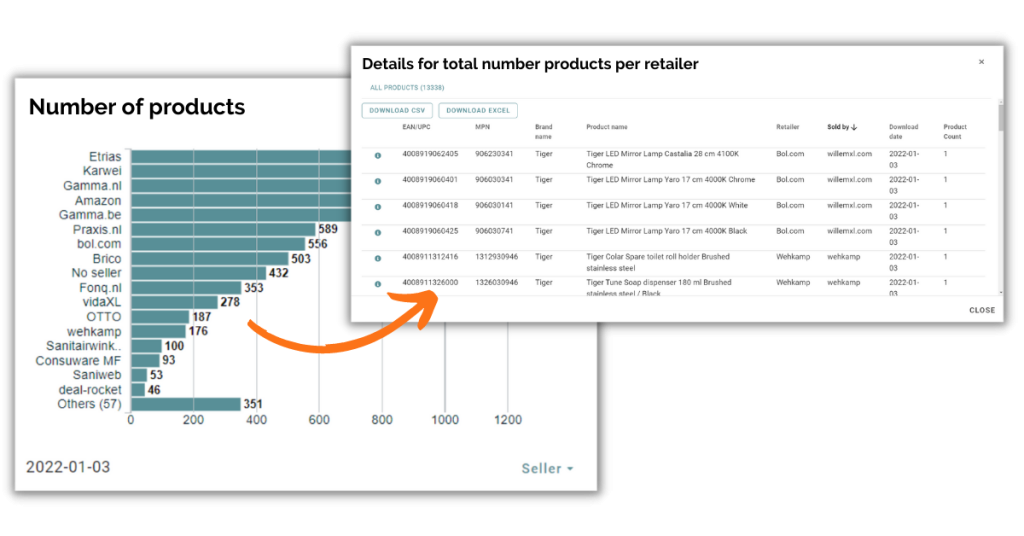1024x536 pixels.
Task: Sort by the EAN/UPC column header
Action: (x=416, y=128)
